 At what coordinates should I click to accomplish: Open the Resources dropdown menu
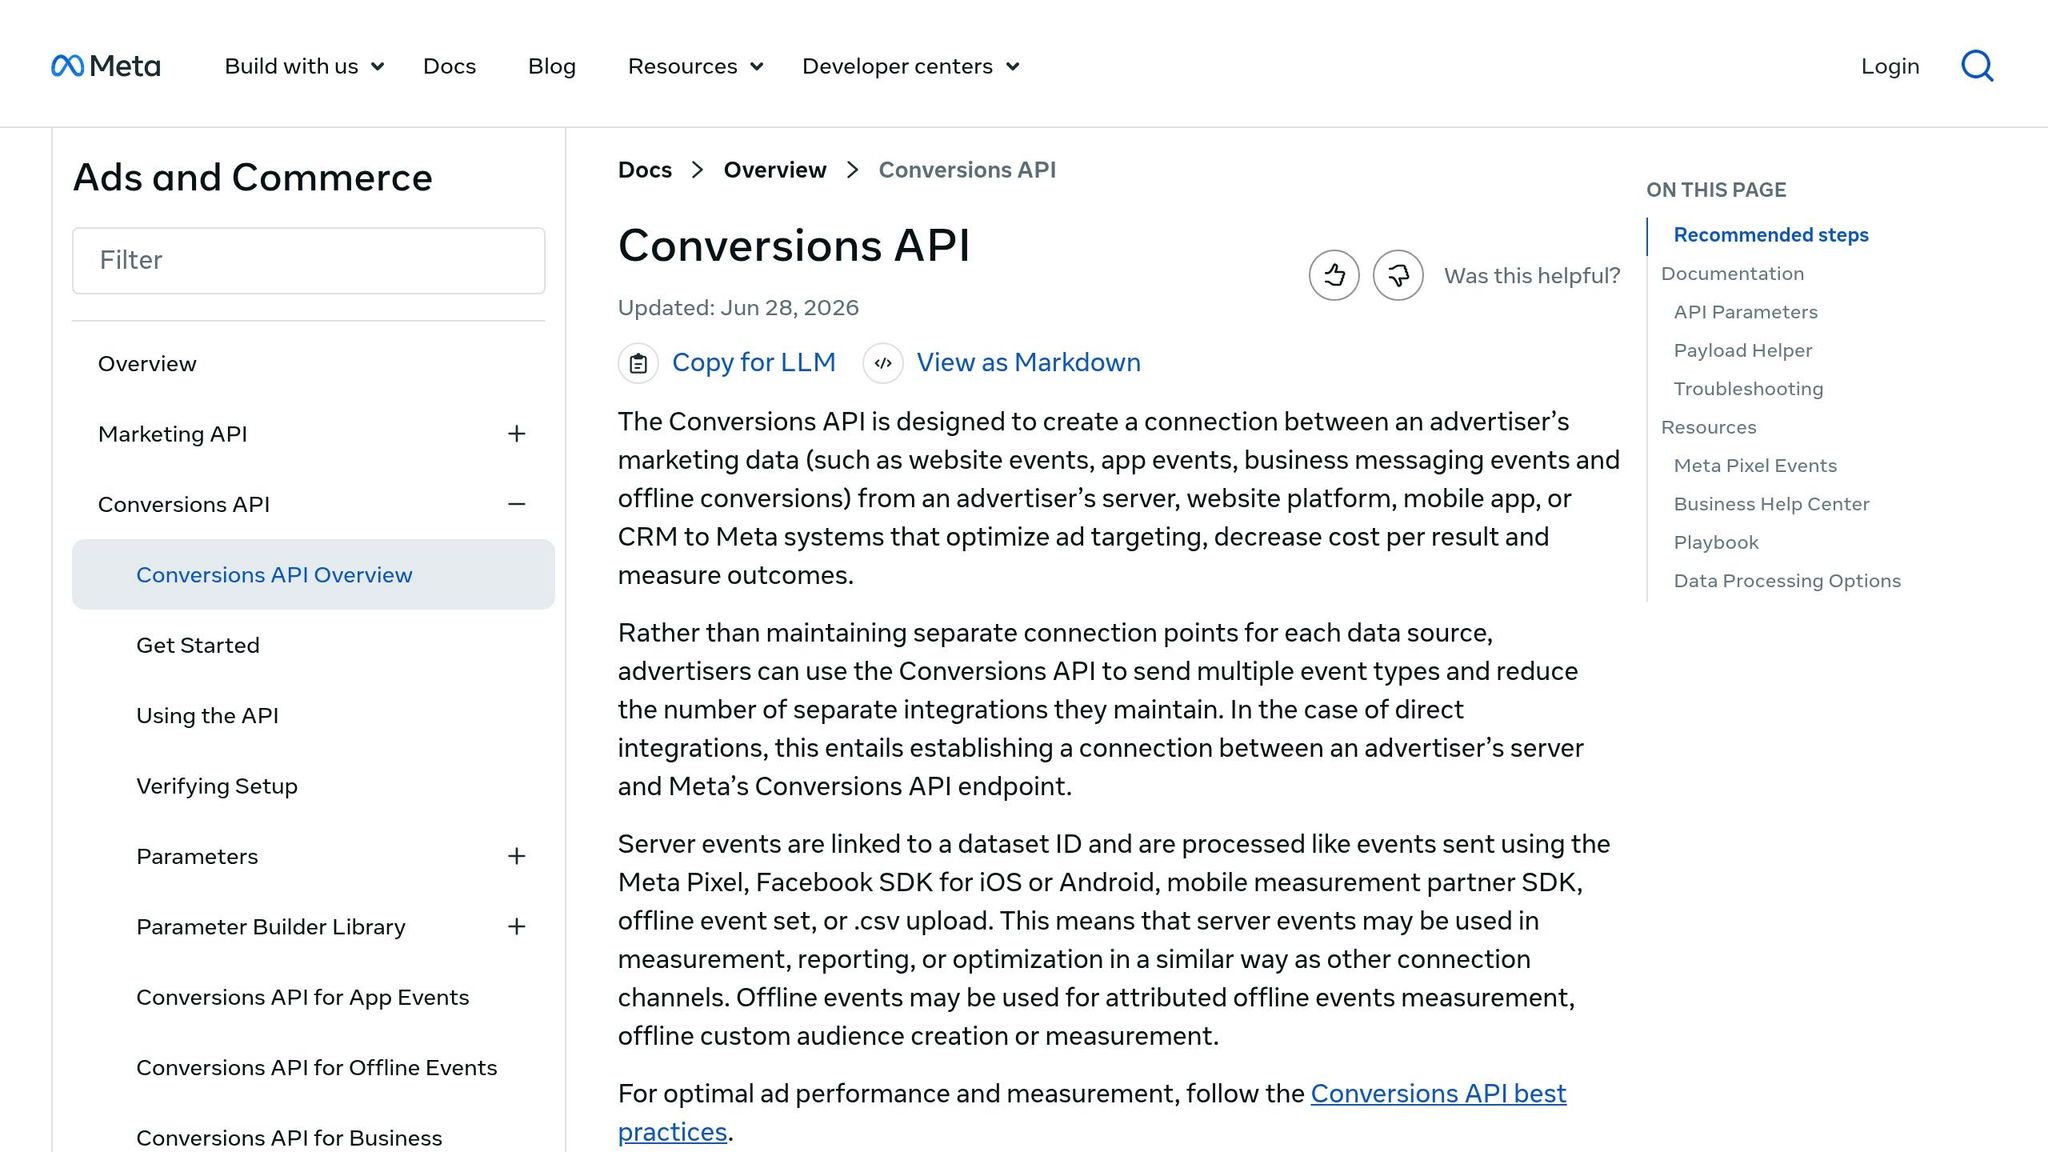[x=696, y=66]
